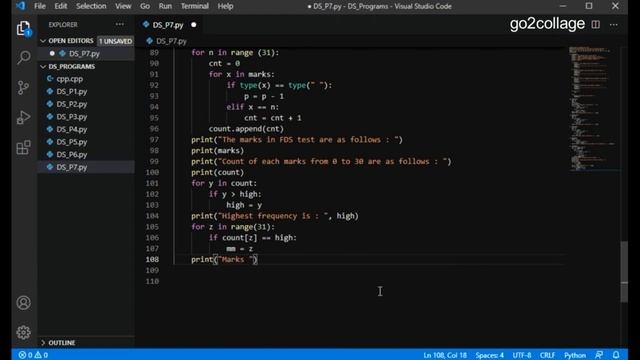Open the Terminal menu

pyautogui.click(x=195, y=6)
